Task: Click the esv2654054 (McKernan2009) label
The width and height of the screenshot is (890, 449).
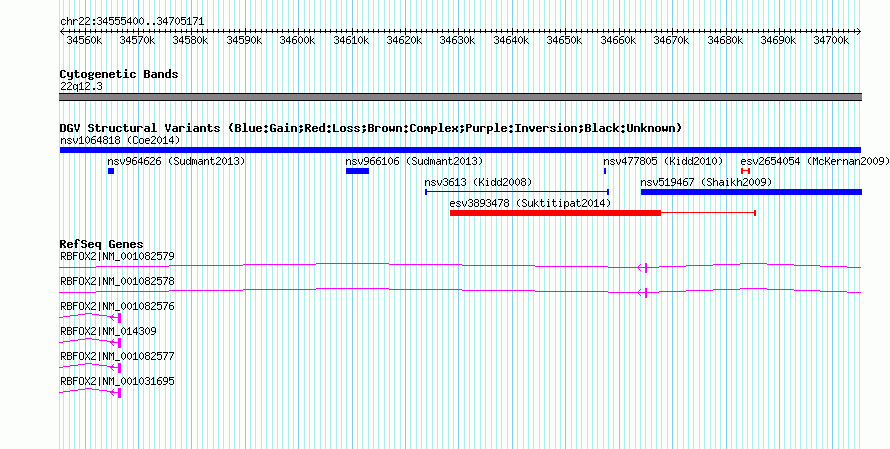Action: click(815, 162)
